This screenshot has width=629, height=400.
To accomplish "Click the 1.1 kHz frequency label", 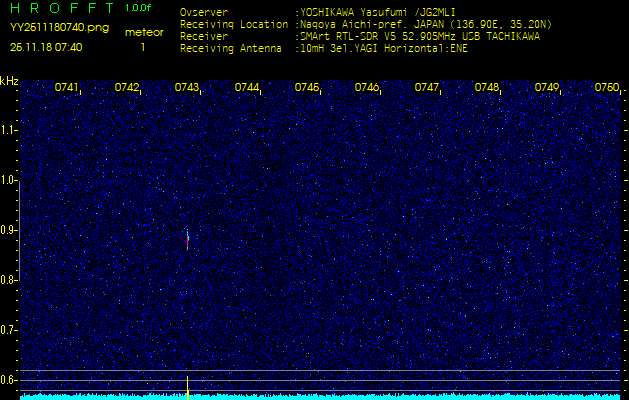I will pyautogui.click(x=8, y=130).
